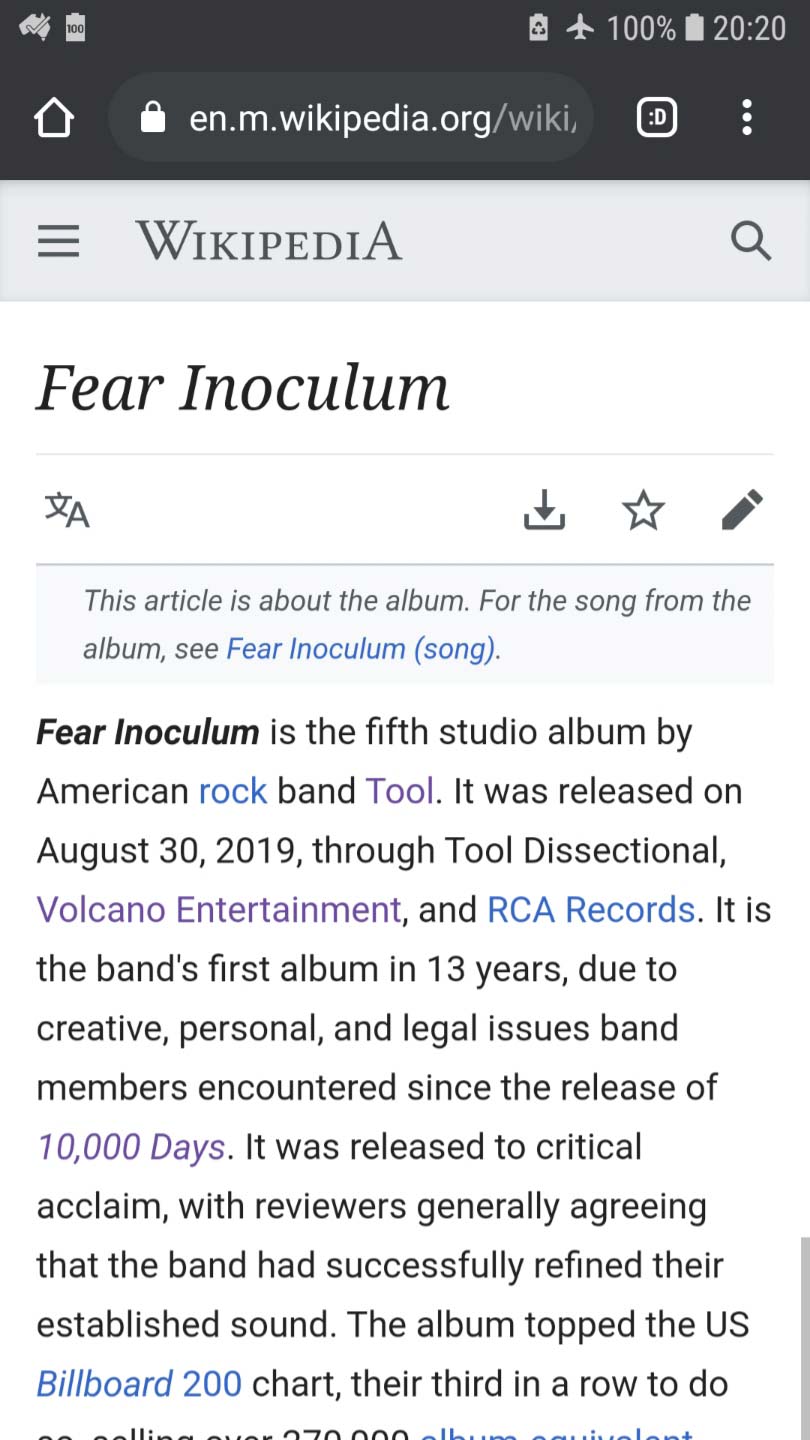This screenshot has width=810, height=1440.
Task: Download the article using download icon
Action: click(544, 511)
